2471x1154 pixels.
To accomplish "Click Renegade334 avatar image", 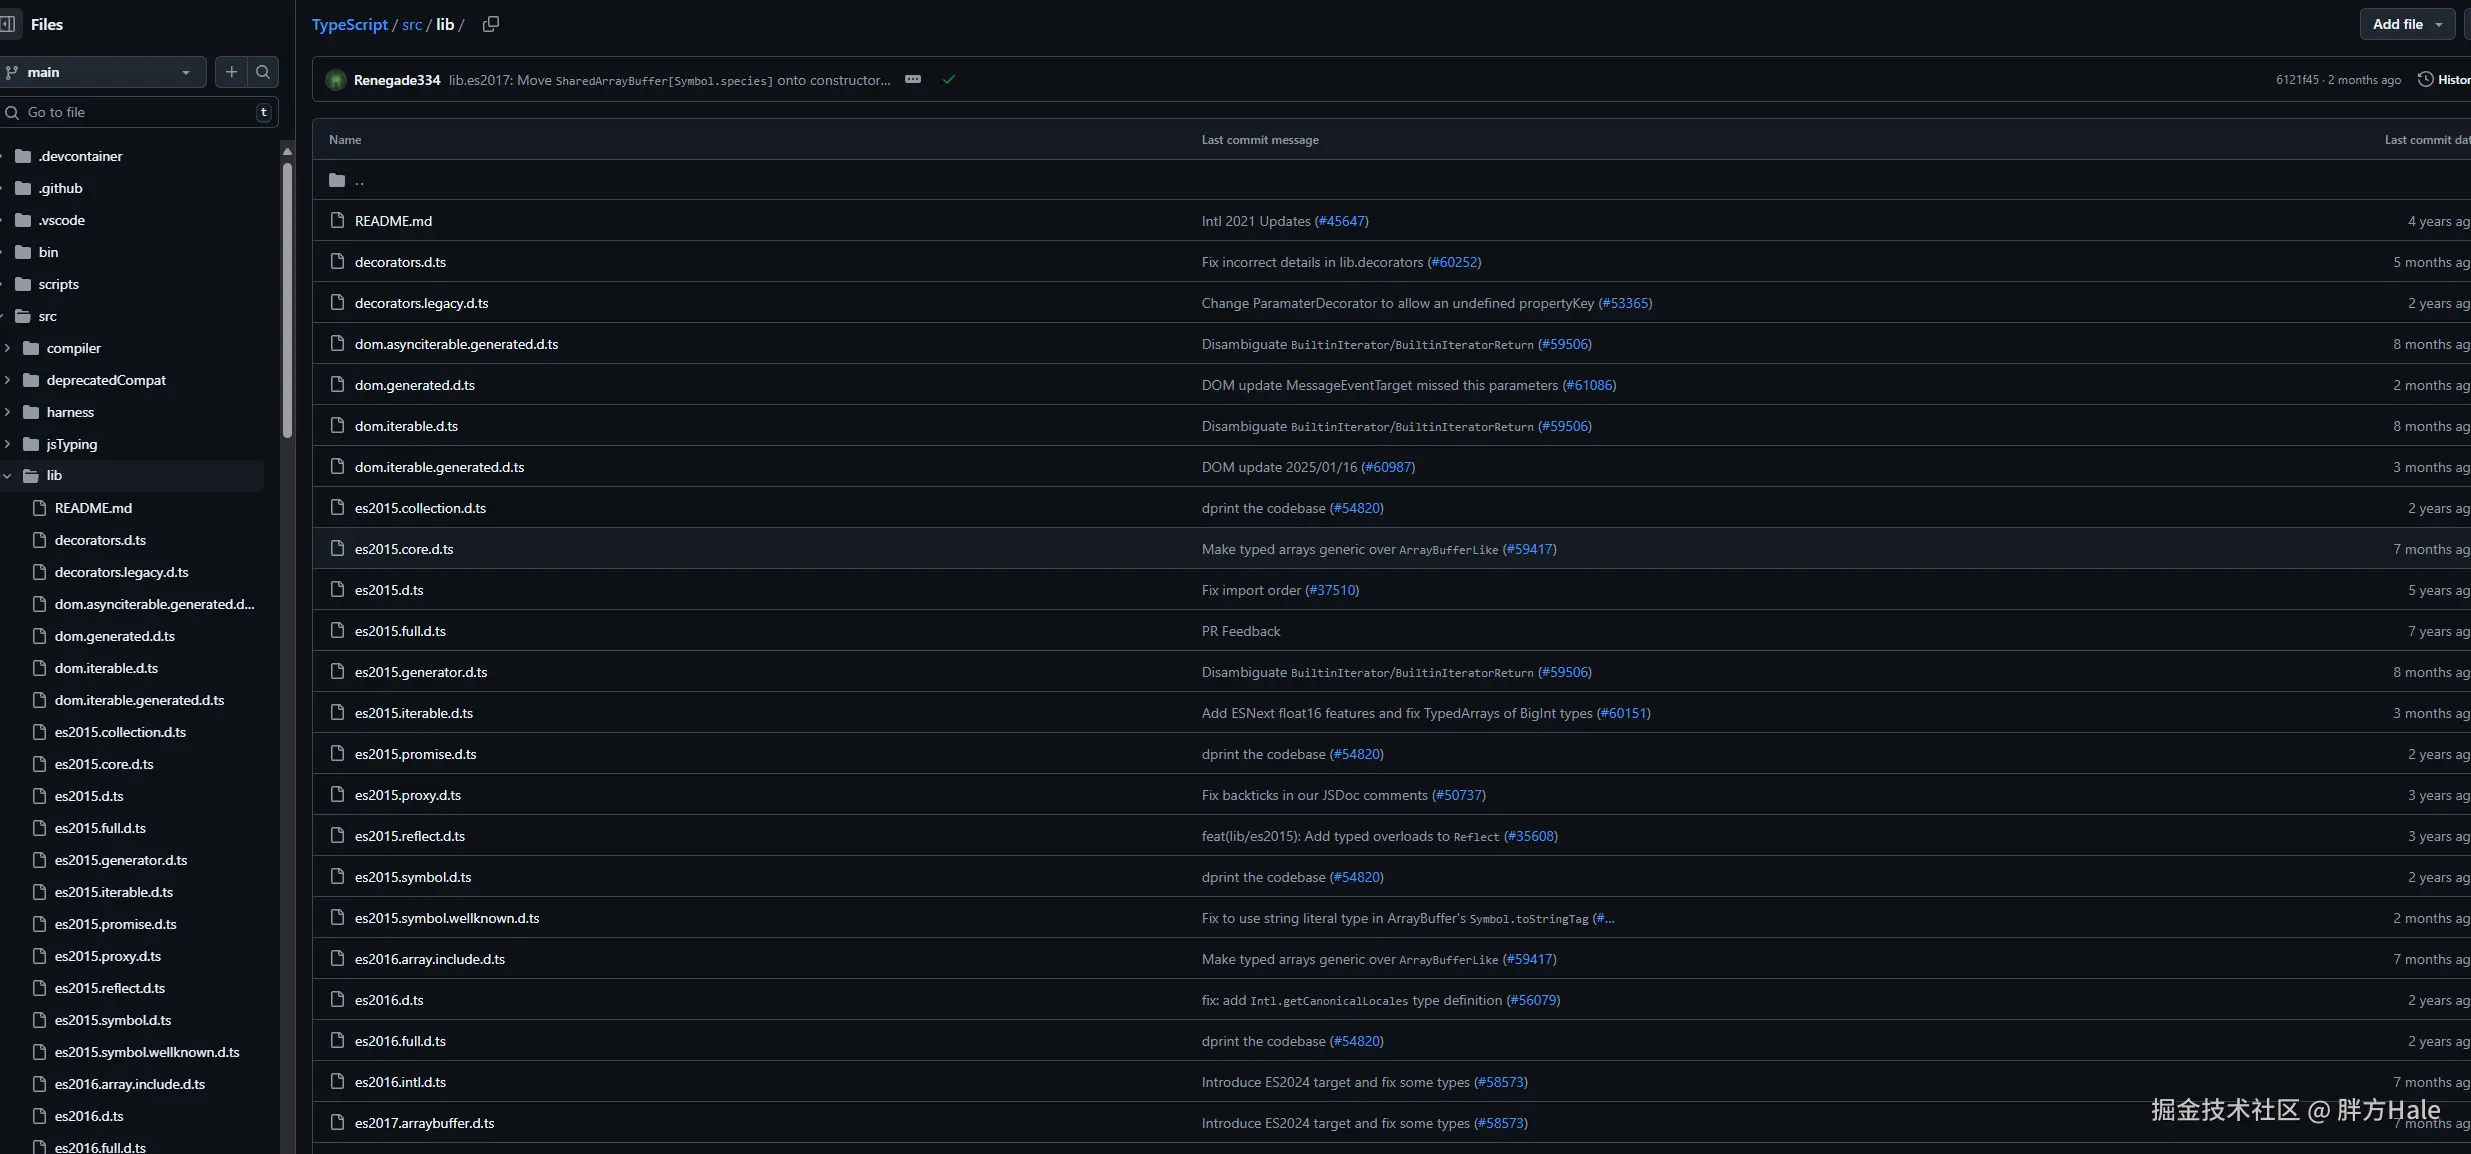I will 336,80.
